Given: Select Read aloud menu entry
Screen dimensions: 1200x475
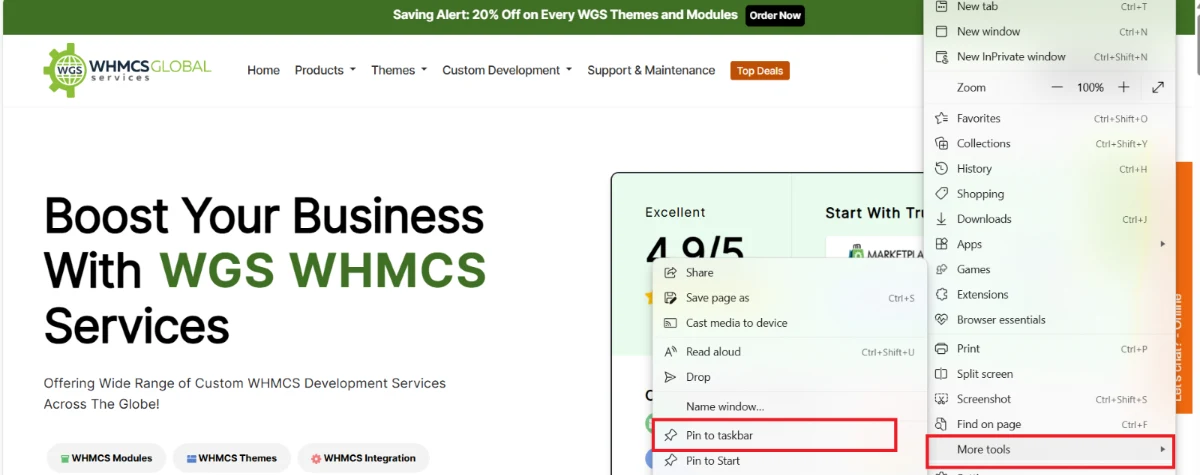Looking at the screenshot, I should pyautogui.click(x=790, y=352).
